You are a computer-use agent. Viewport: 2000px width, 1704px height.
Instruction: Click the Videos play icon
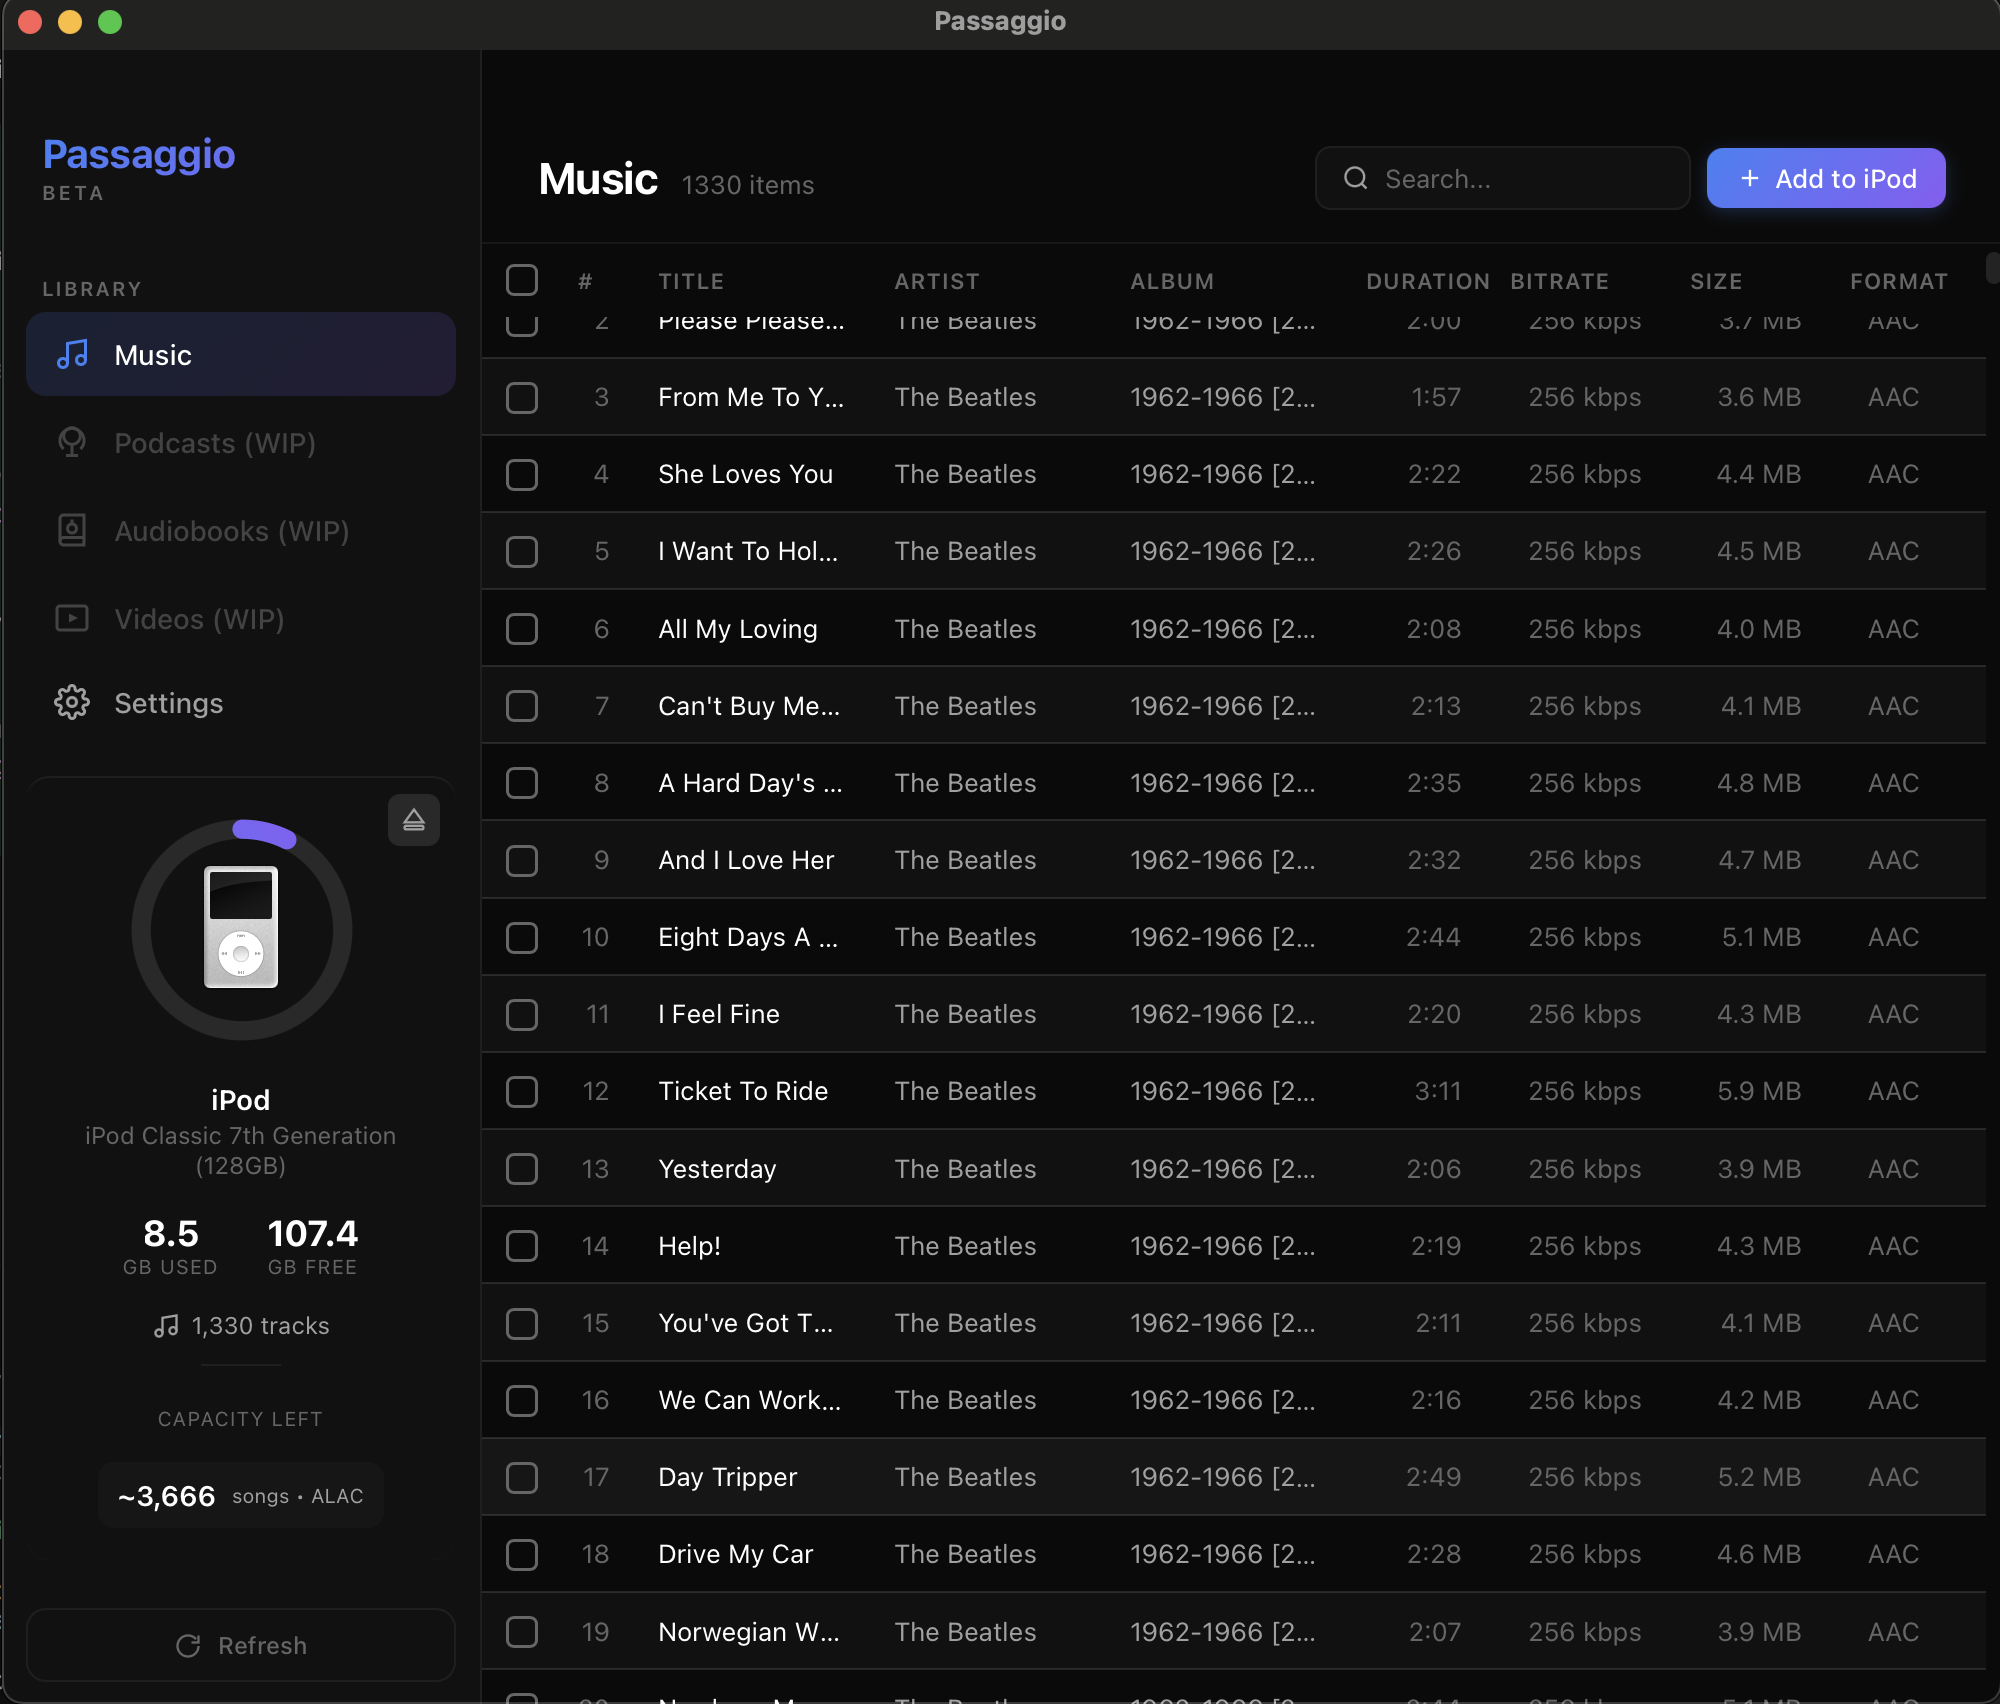click(70, 619)
